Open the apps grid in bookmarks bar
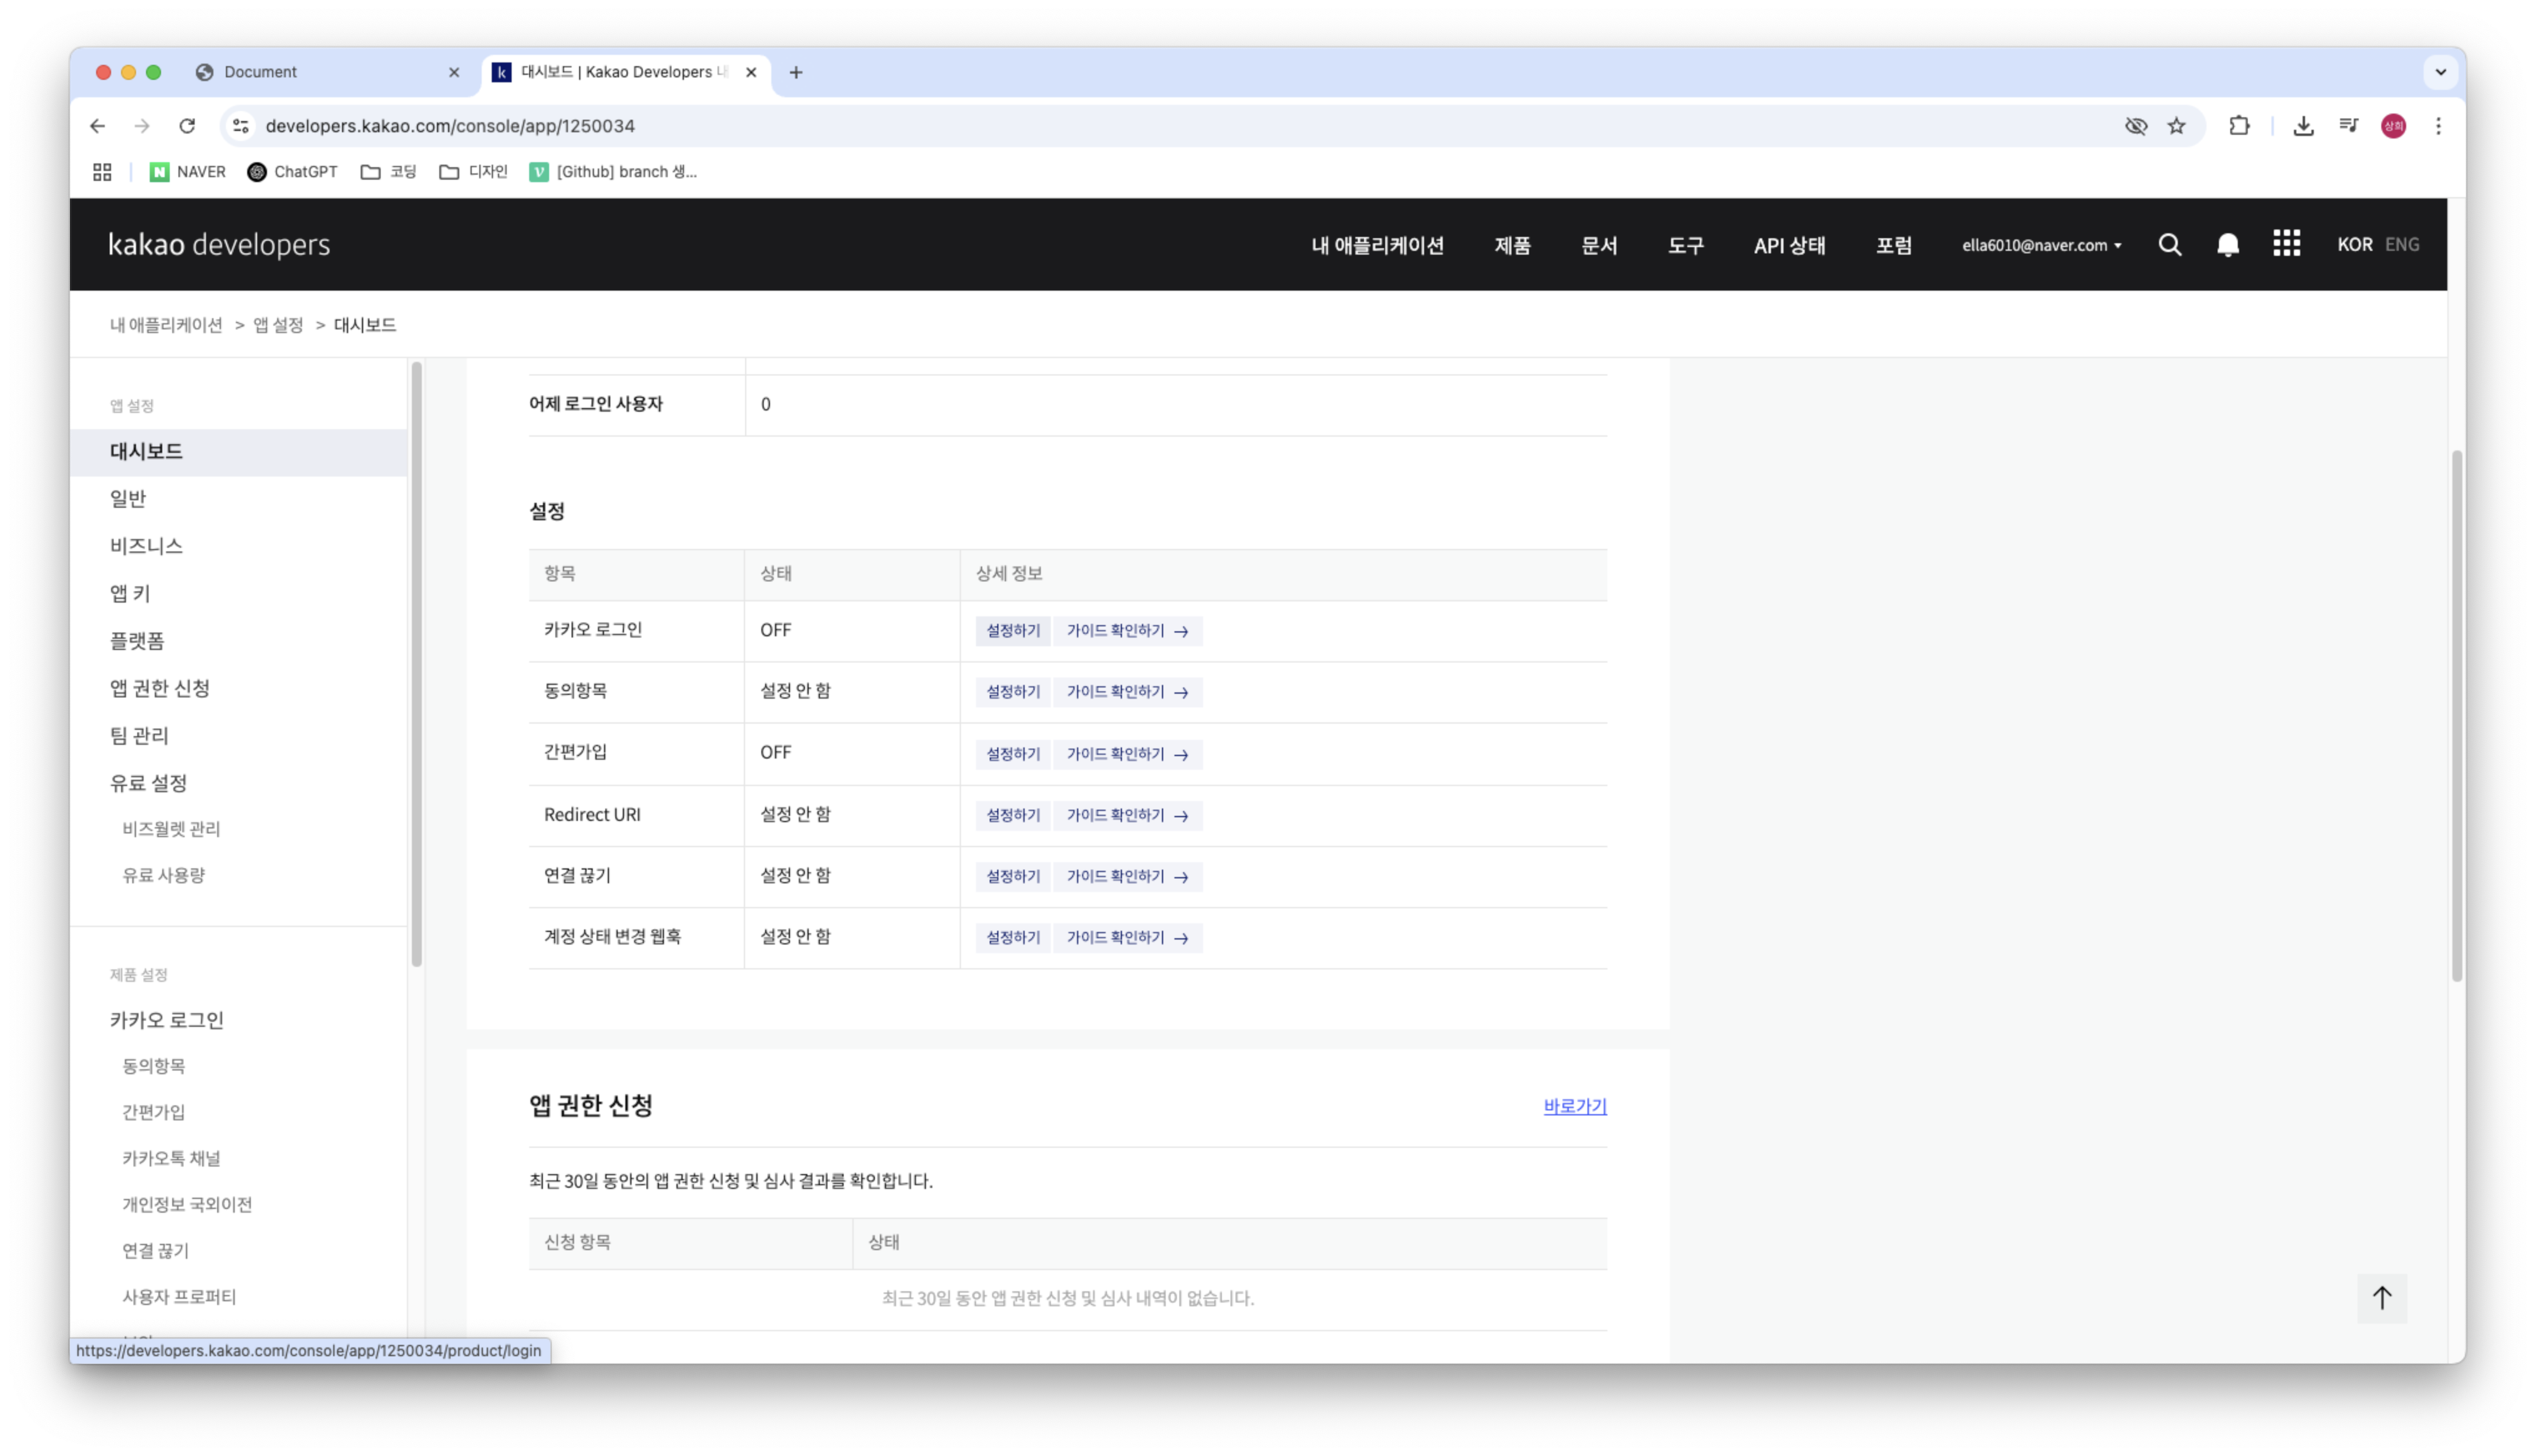The width and height of the screenshot is (2536, 1456). pos(102,172)
